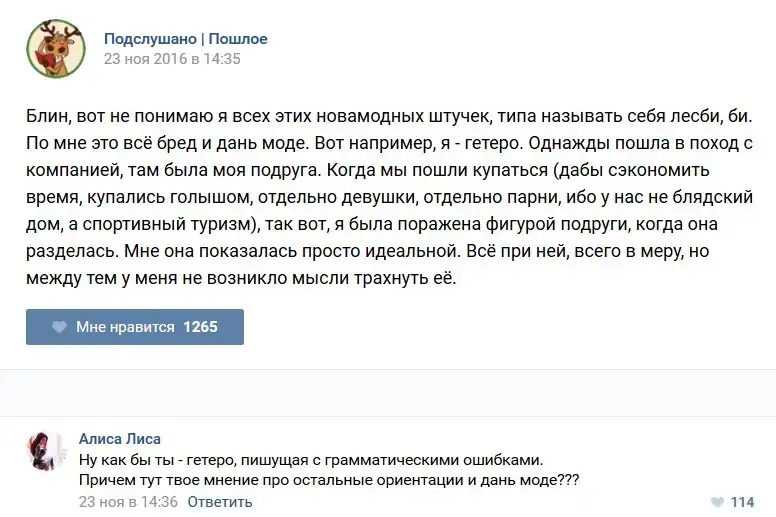
Task: Click the 1265 likes counter
Action: pos(200,327)
